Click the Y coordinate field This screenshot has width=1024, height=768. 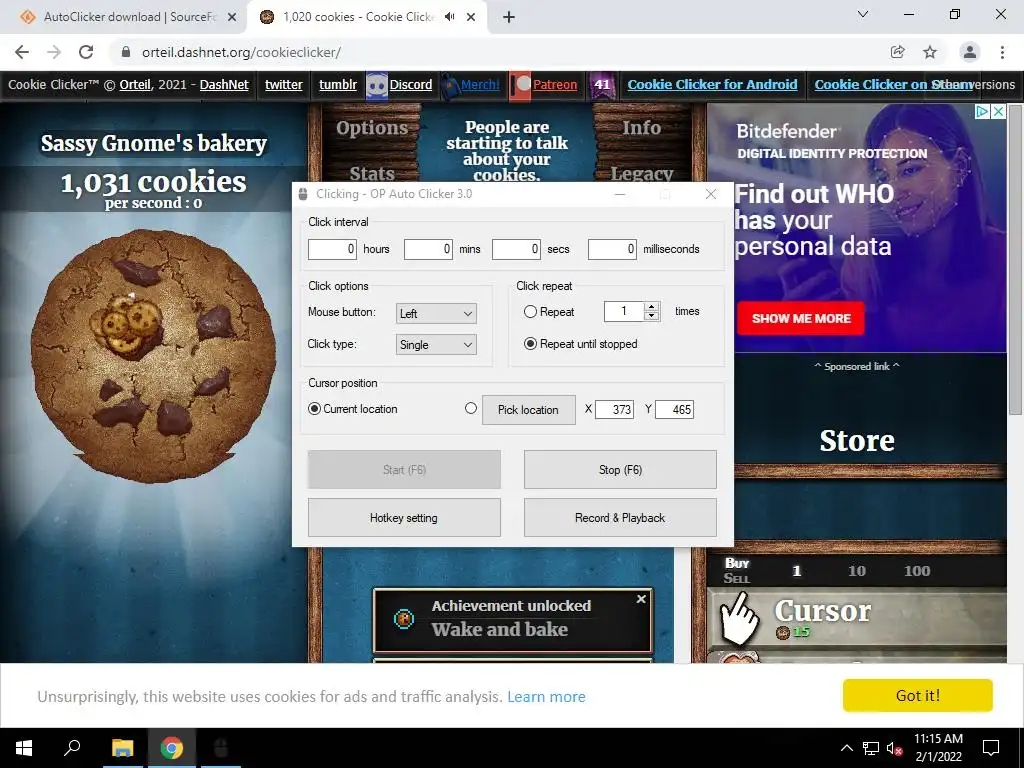(675, 409)
